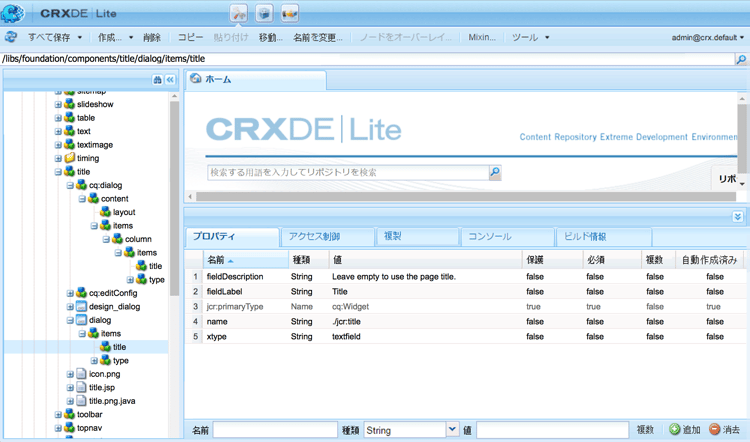The width and height of the screenshot is (750, 442).
Task: Click the home panel horizontal scrollbar
Action: [x=465, y=197]
